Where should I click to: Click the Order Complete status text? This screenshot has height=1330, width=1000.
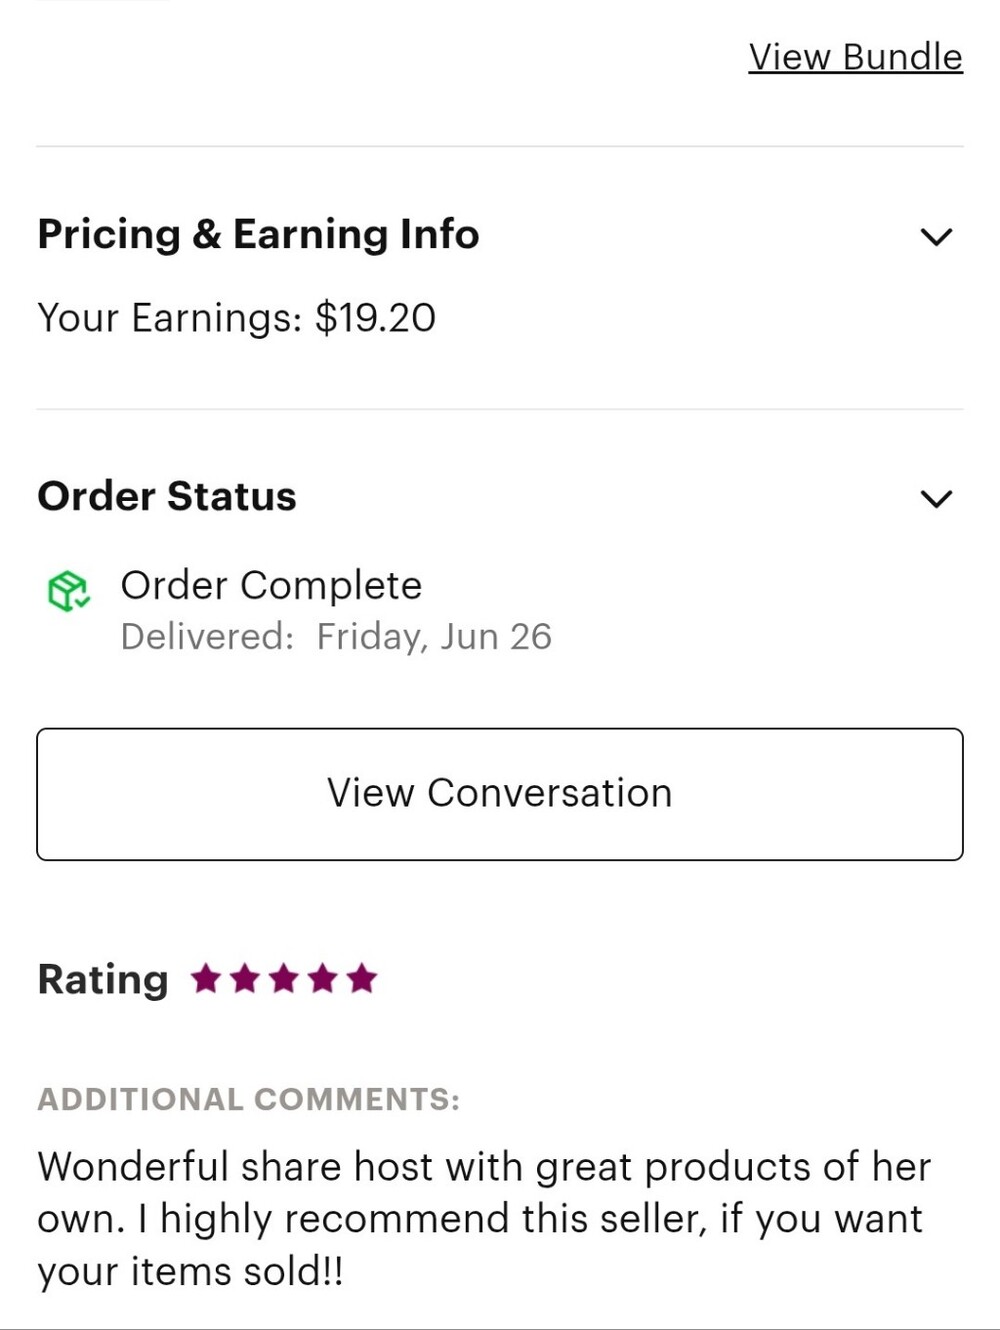pos(271,585)
